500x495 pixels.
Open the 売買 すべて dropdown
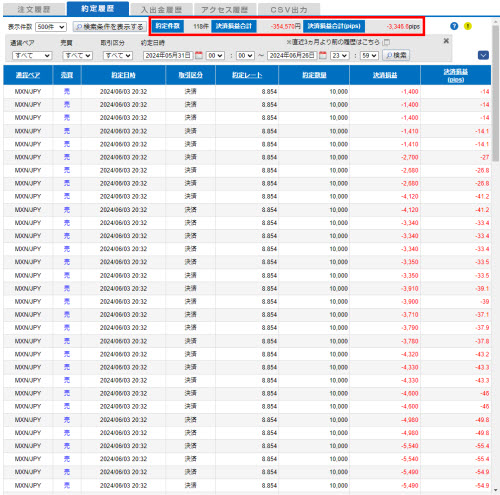coord(77,55)
